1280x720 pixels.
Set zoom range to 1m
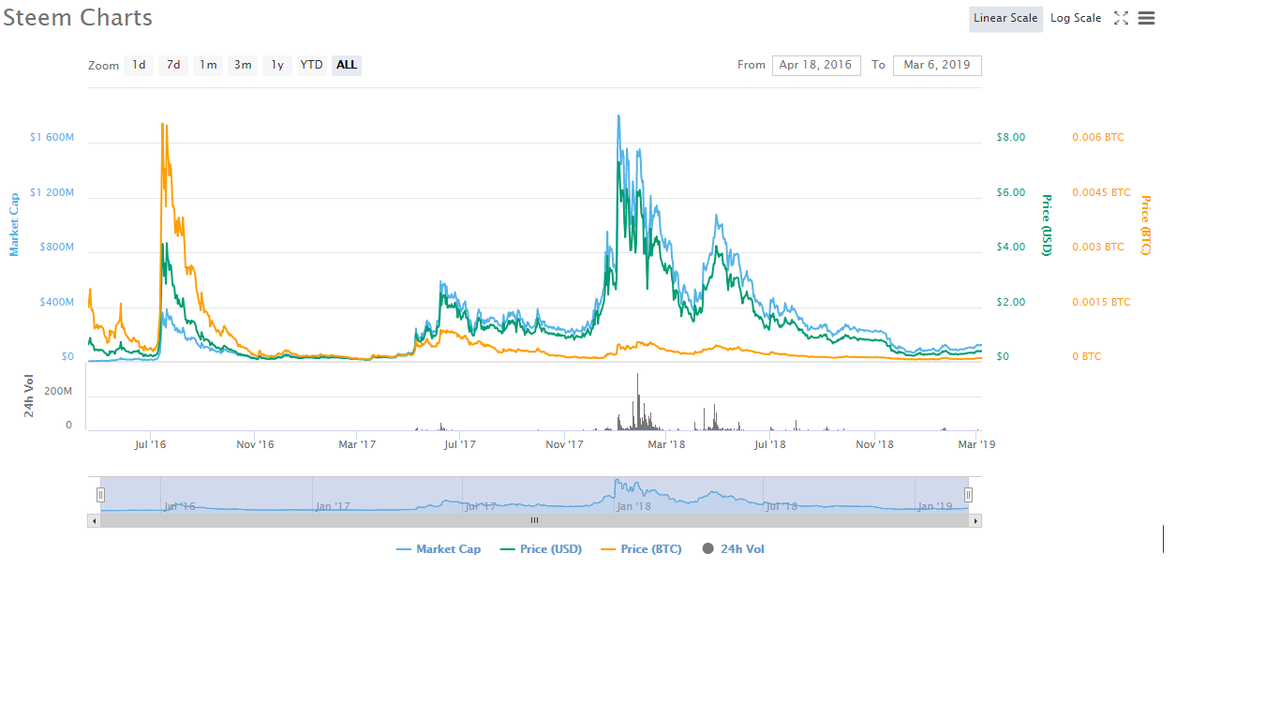pos(208,65)
